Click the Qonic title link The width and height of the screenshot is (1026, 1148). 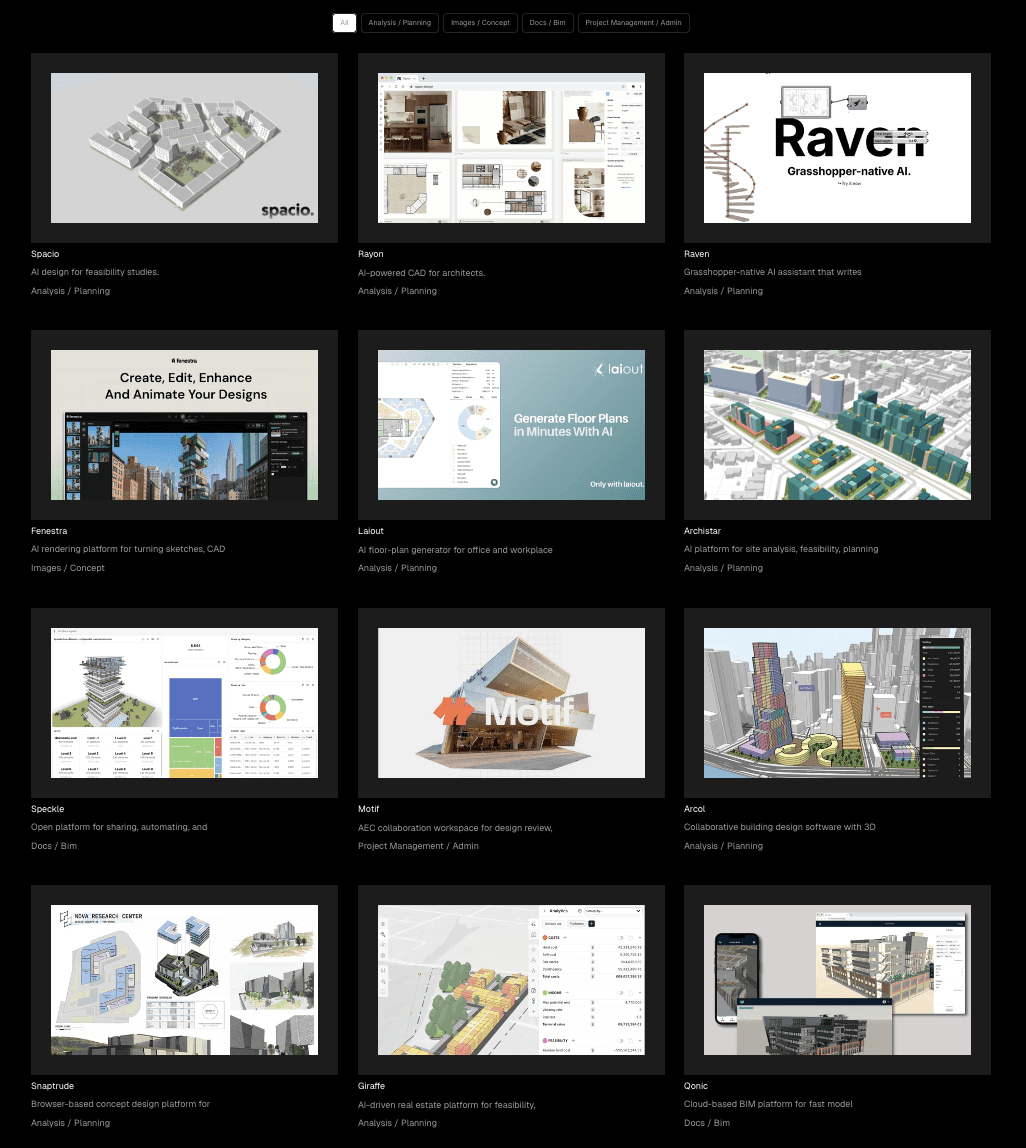click(696, 1086)
